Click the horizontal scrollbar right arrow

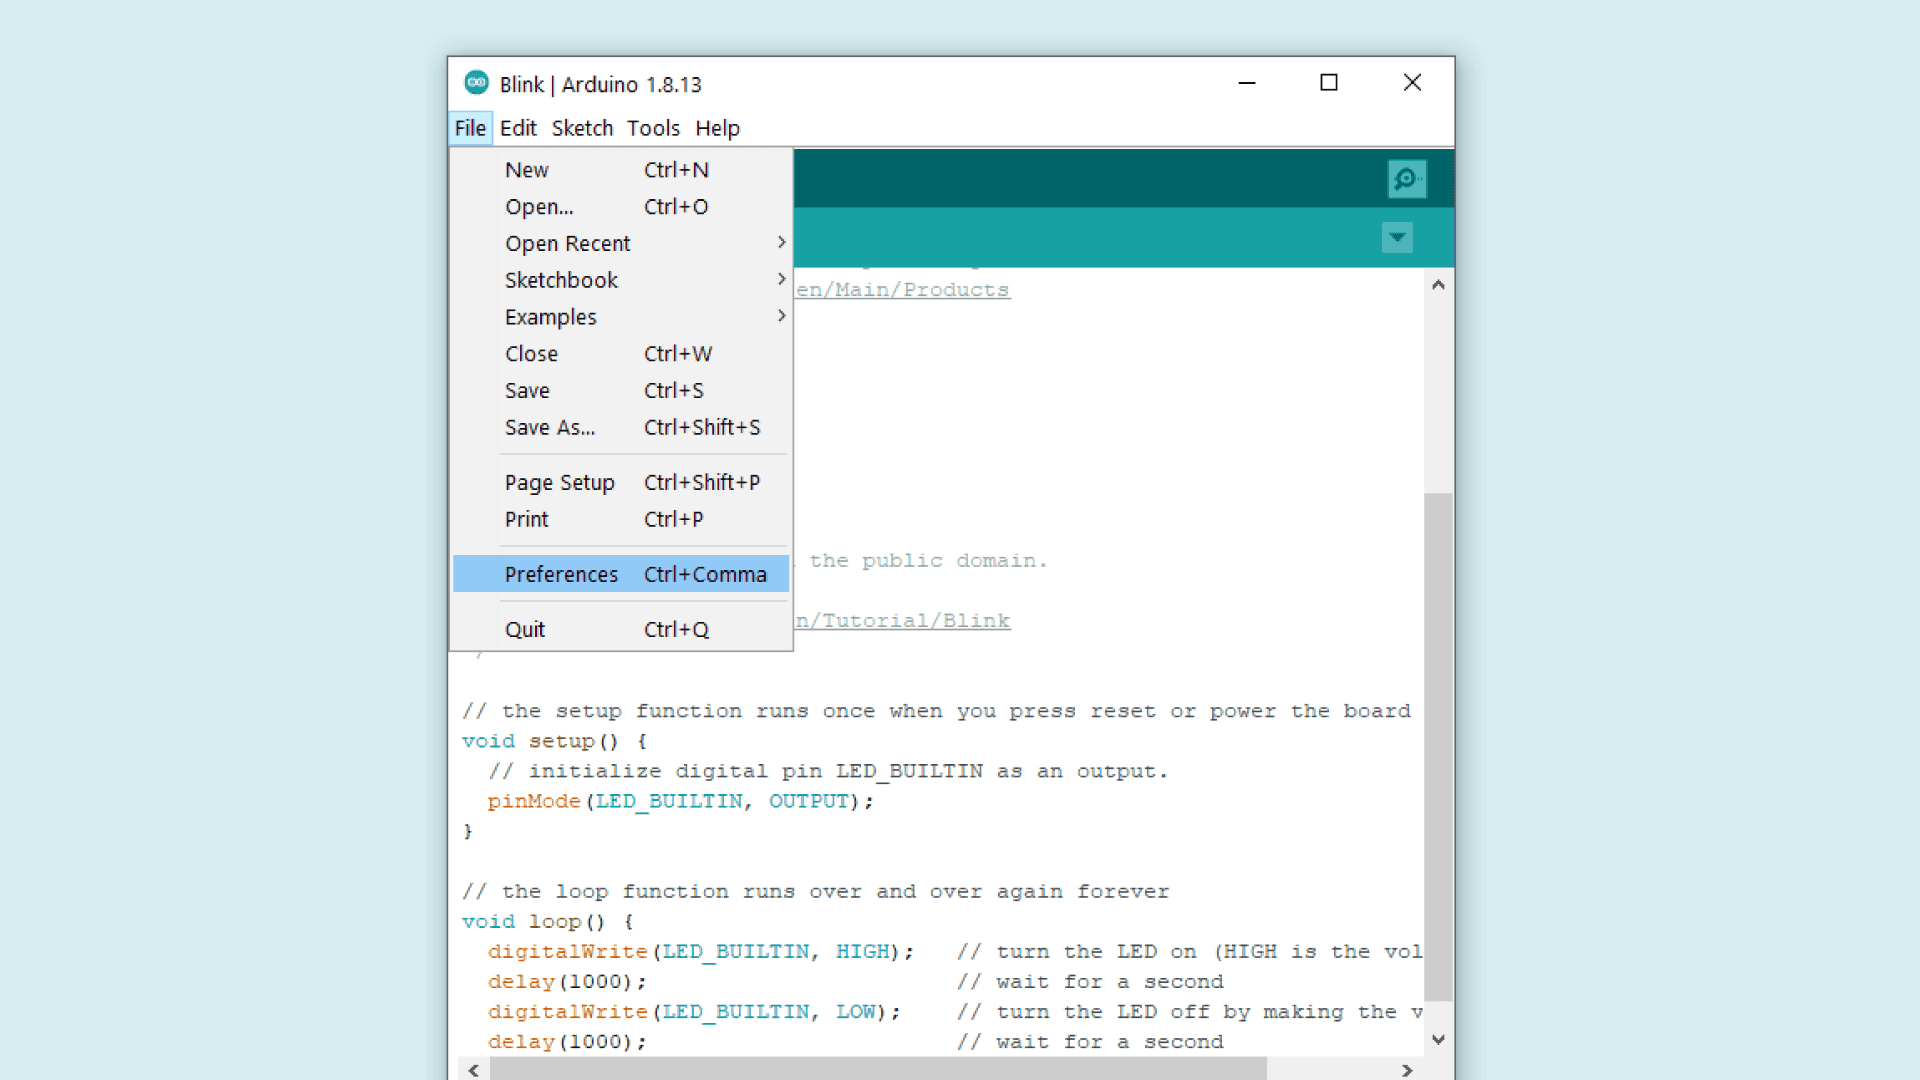click(x=1407, y=1070)
